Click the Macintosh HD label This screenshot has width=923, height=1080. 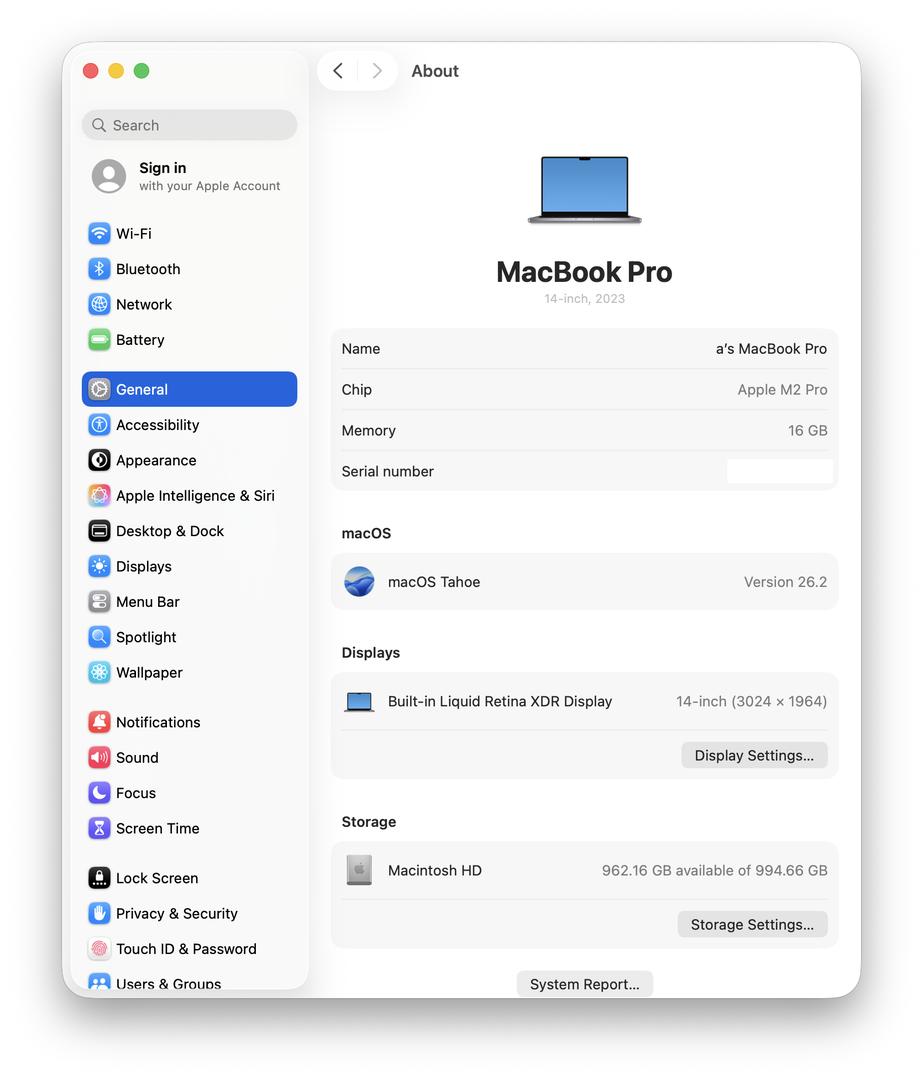pyautogui.click(x=435, y=870)
